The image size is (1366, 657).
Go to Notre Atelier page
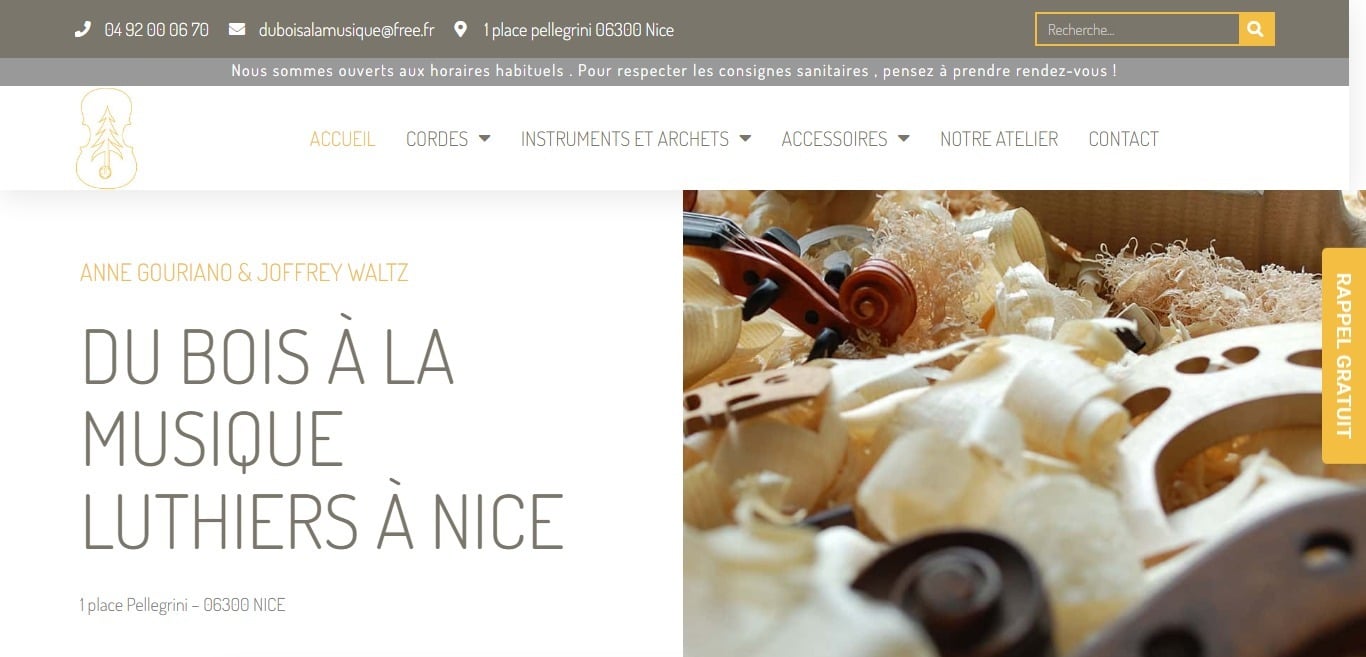(x=999, y=139)
